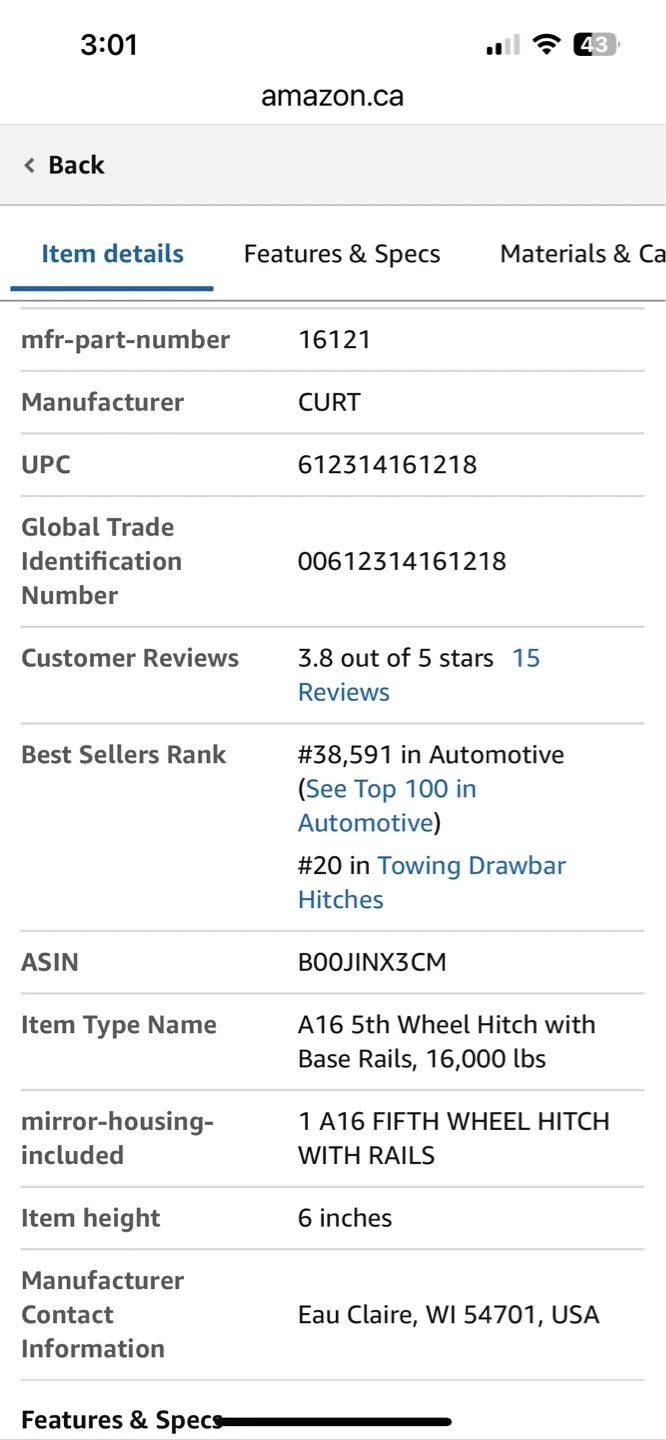Select the Item details tab
The height and width of the screenshot is (1440, 666).
pos(112,254)
